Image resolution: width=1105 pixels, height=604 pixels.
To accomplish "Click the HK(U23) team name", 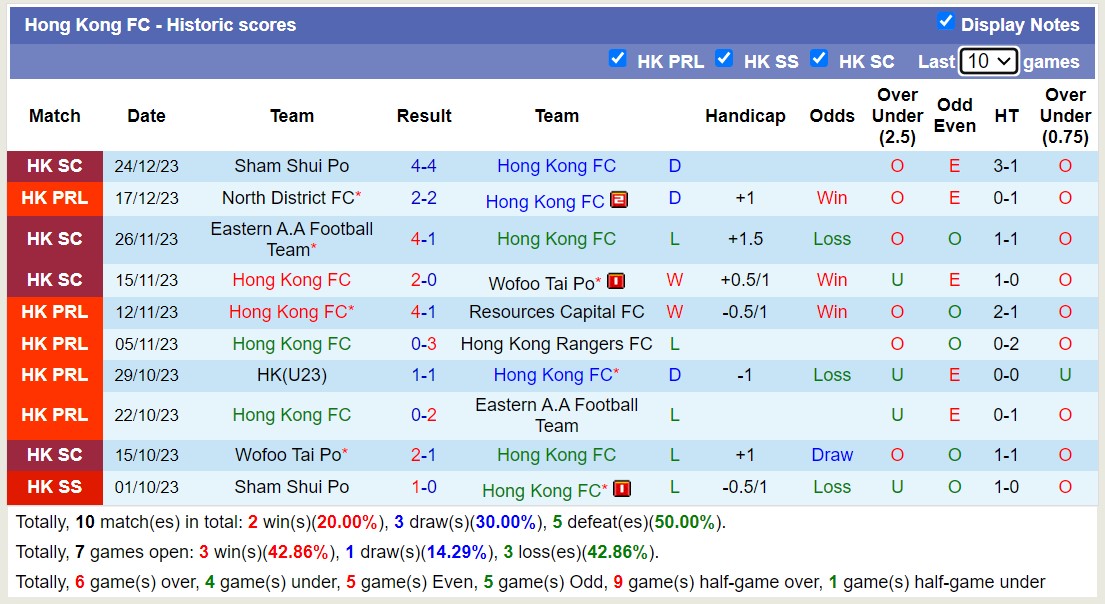I will (x=292, y=375).
